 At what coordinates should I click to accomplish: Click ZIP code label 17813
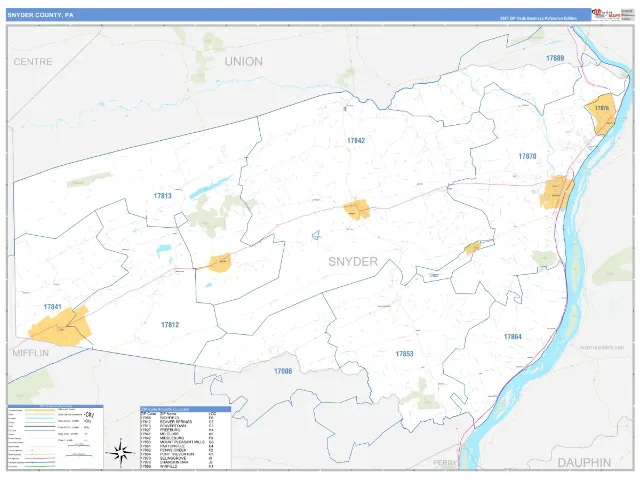coord(162,196)
